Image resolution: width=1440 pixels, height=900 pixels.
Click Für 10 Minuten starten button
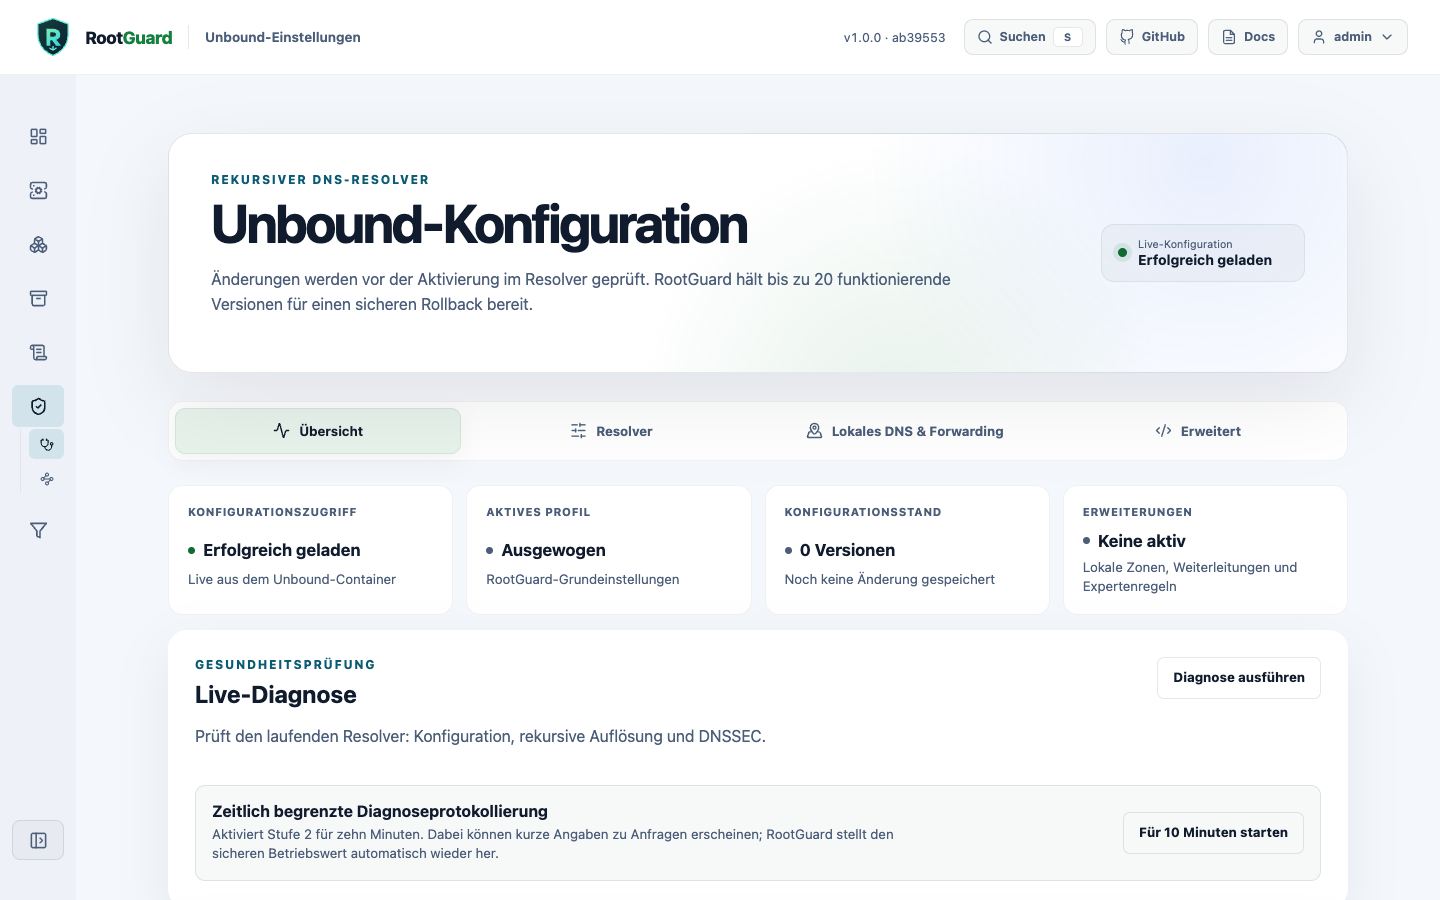tap(1213, 833)
